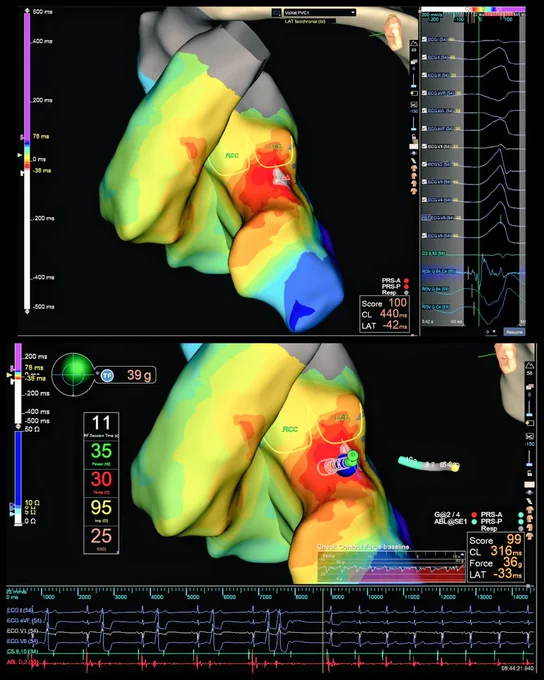Click the 200 mm/s sweep speed label

coord(431,15)
